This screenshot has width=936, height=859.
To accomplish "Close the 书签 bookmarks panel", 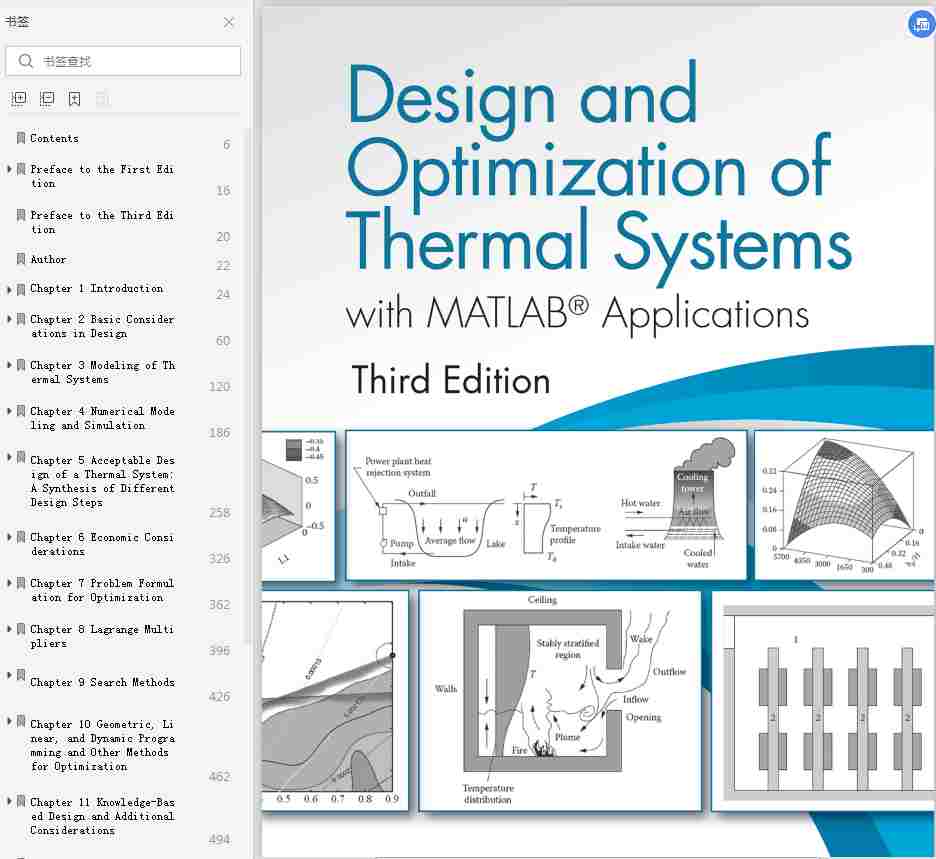I will click(229, 23).
